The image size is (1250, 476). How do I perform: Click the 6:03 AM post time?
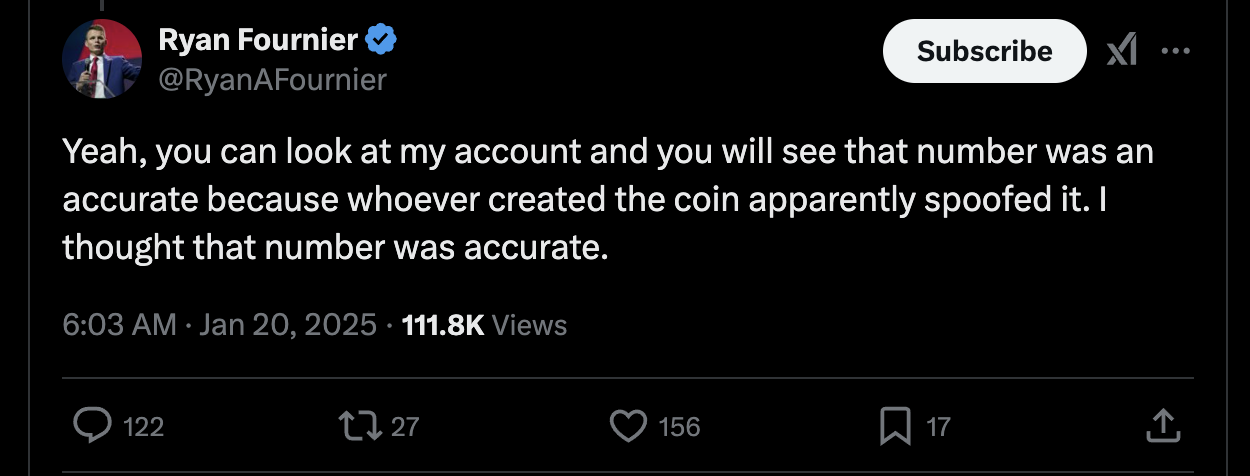(119, 325)
